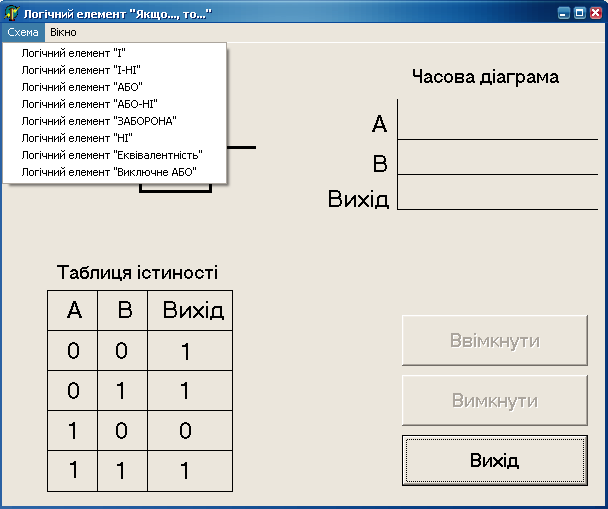Viewport: 608px width, 509px height.
Task: Click the A column header in truth table
Action: 74,310
